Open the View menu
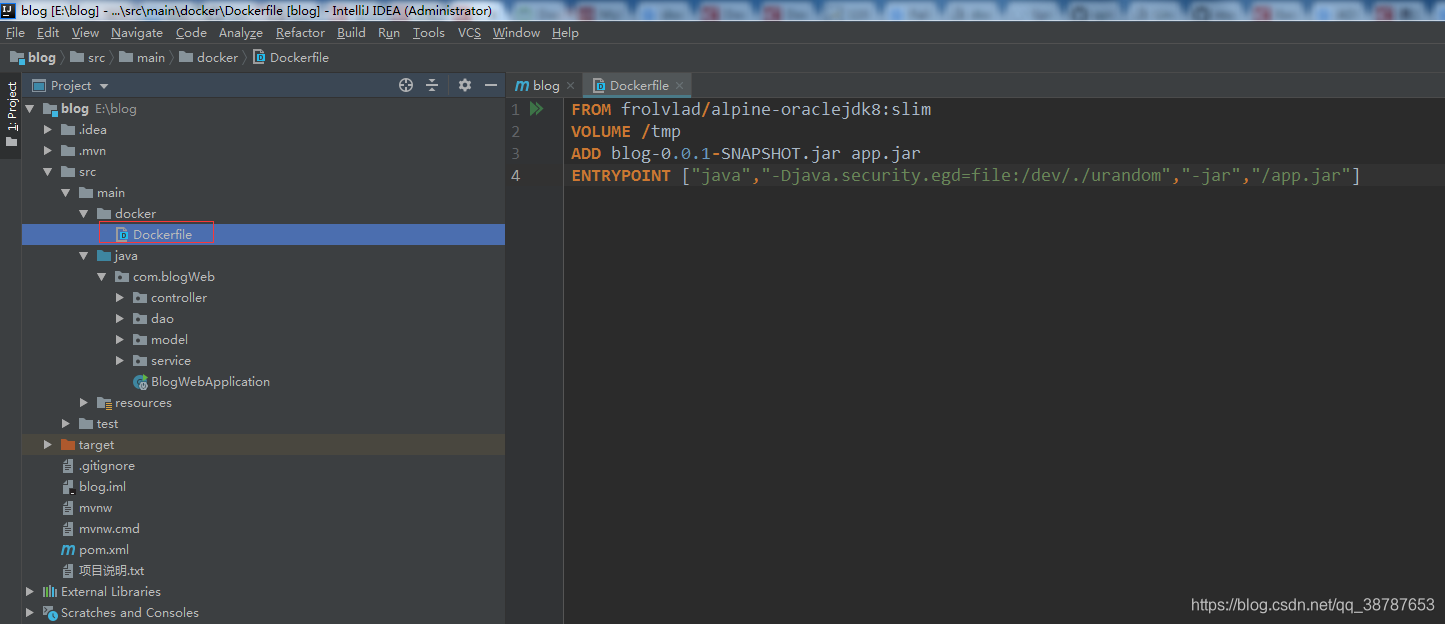This screenshot has height=624, width=1445. pyautogui.click(x=85, y=33)
